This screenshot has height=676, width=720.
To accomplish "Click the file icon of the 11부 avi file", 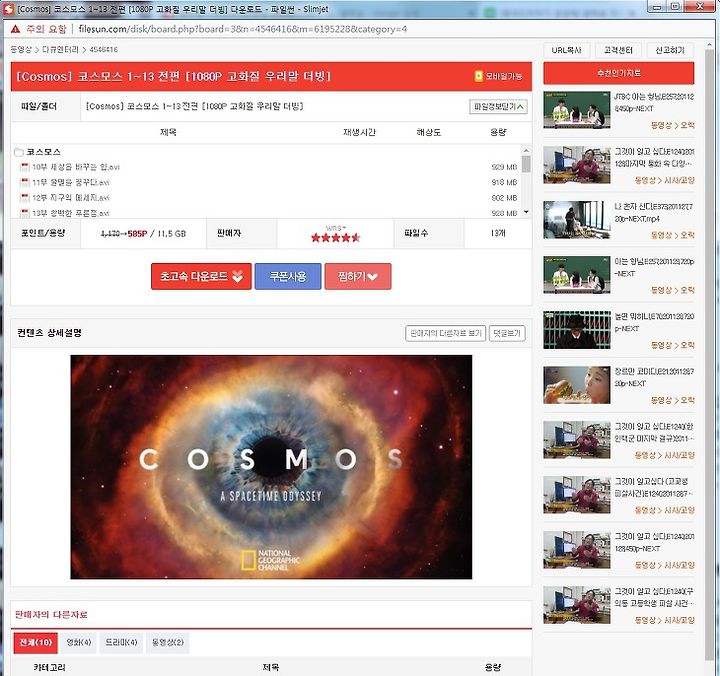I will [25, 182].
